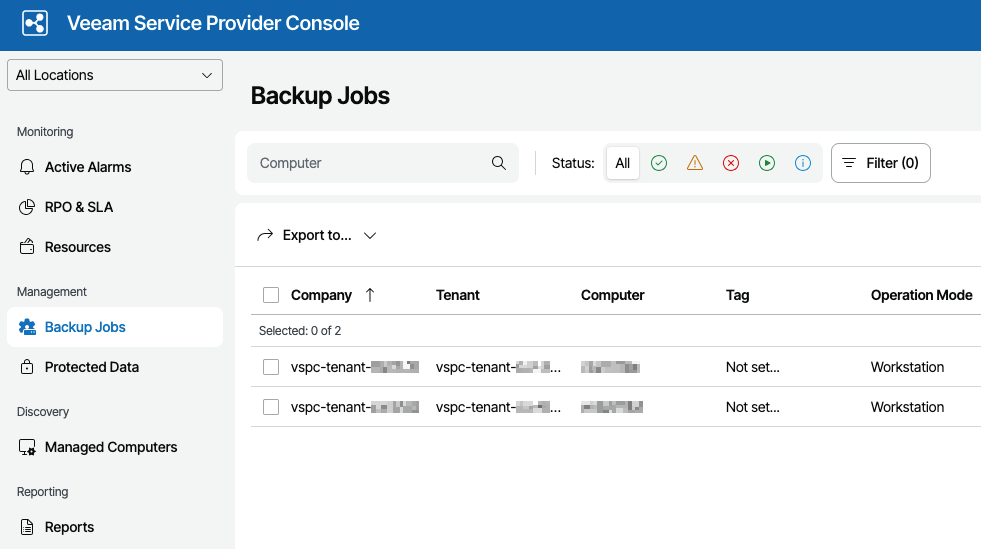Click the Export arrow icon
This screenshot has width=981, height=549.
265,235
